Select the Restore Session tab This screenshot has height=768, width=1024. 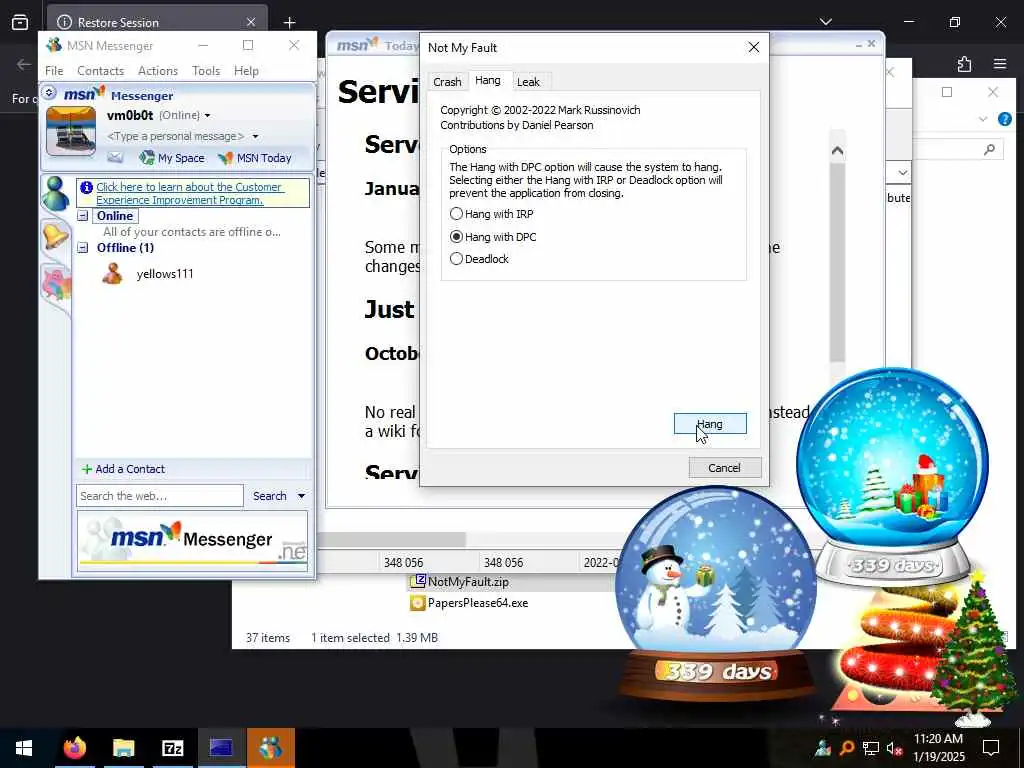click(x=157, y=22)
